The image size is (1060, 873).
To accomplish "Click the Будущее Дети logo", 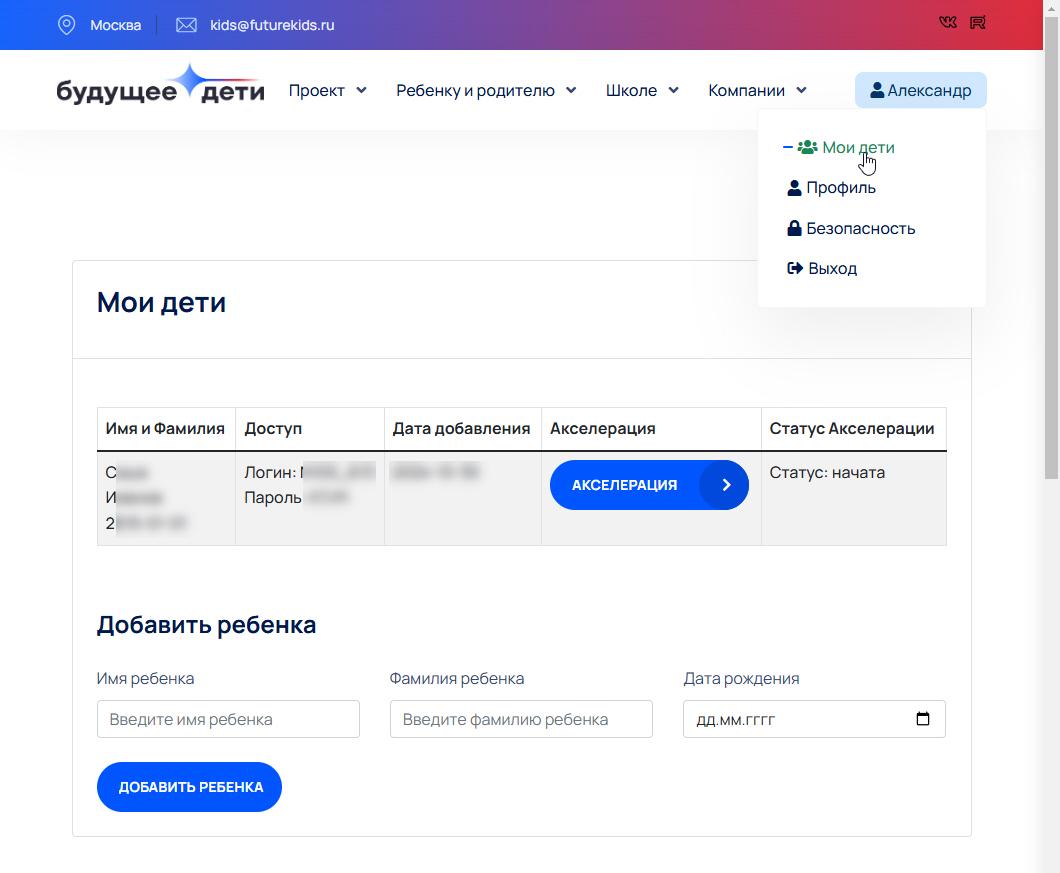I will (160, 89).
